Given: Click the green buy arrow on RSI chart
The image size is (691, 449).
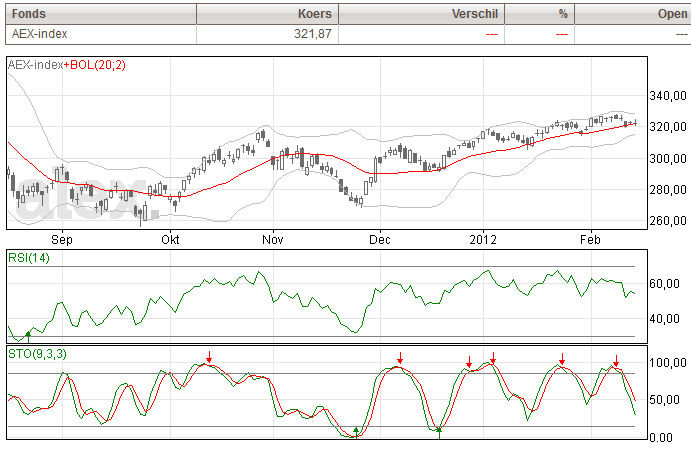Looking at the screenshot, I should point(29,337).
